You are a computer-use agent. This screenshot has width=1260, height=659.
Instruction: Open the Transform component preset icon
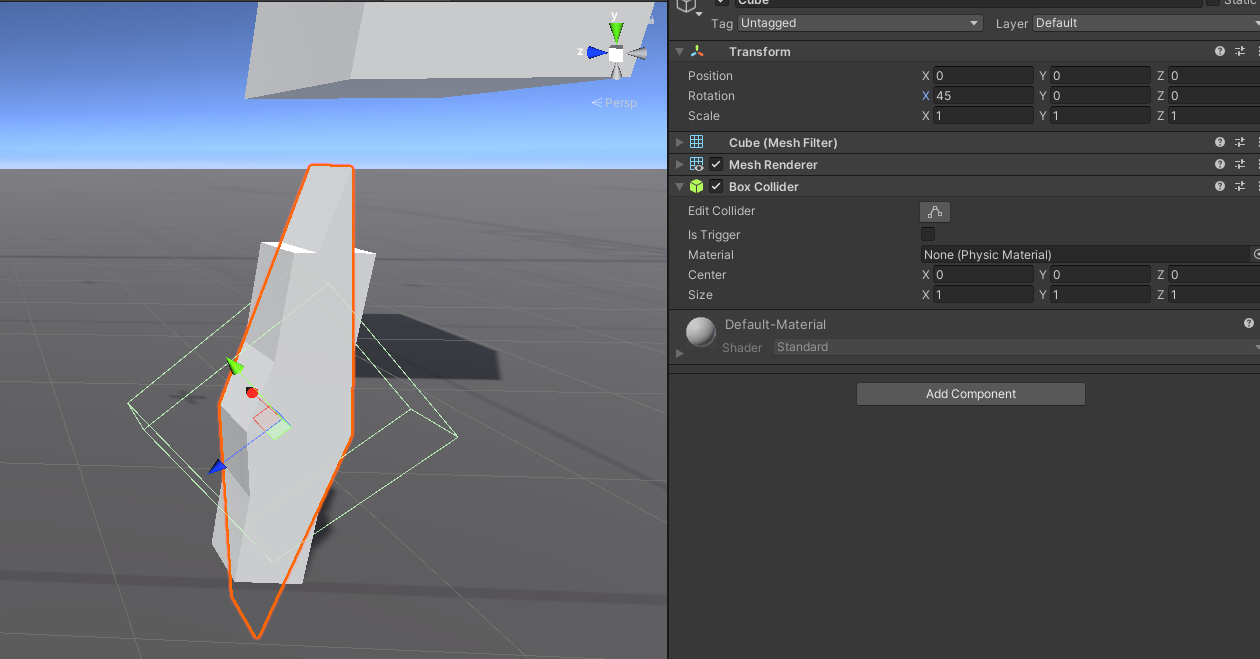[1240, 50]
